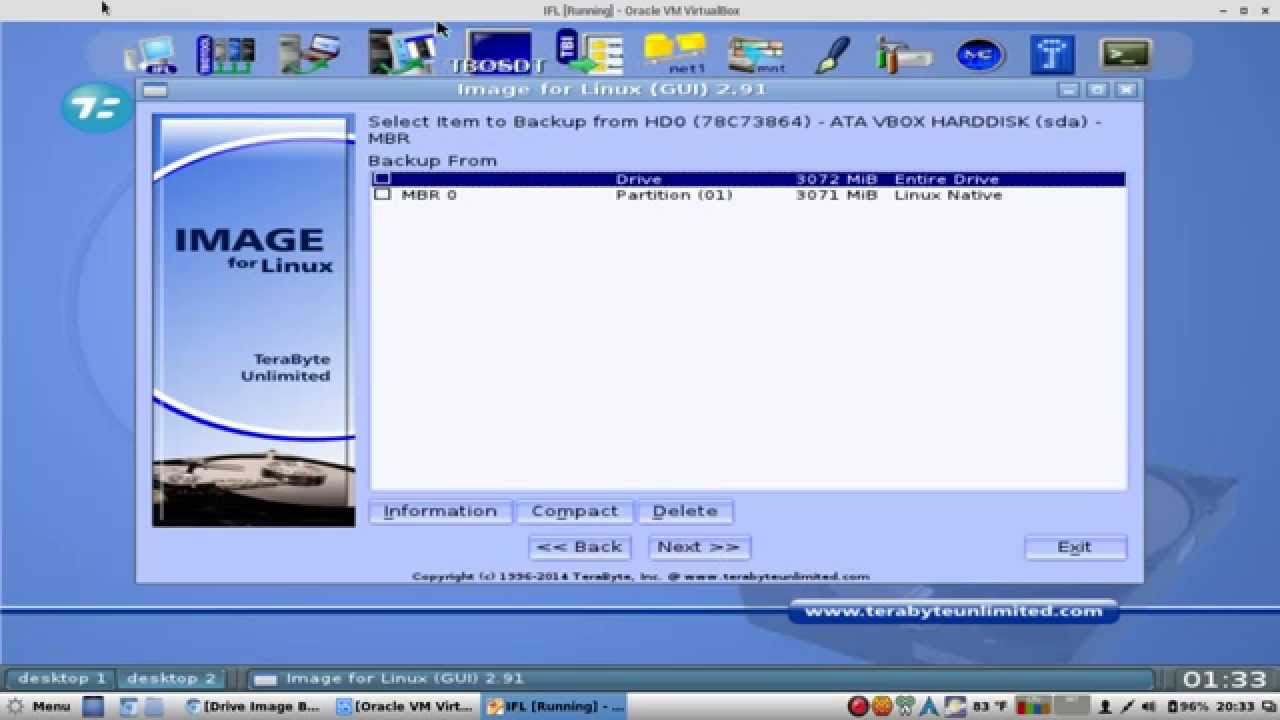Open the terminal prompt icon
The height and width of the screenshot is (720, 1280).
(1126, 55)
